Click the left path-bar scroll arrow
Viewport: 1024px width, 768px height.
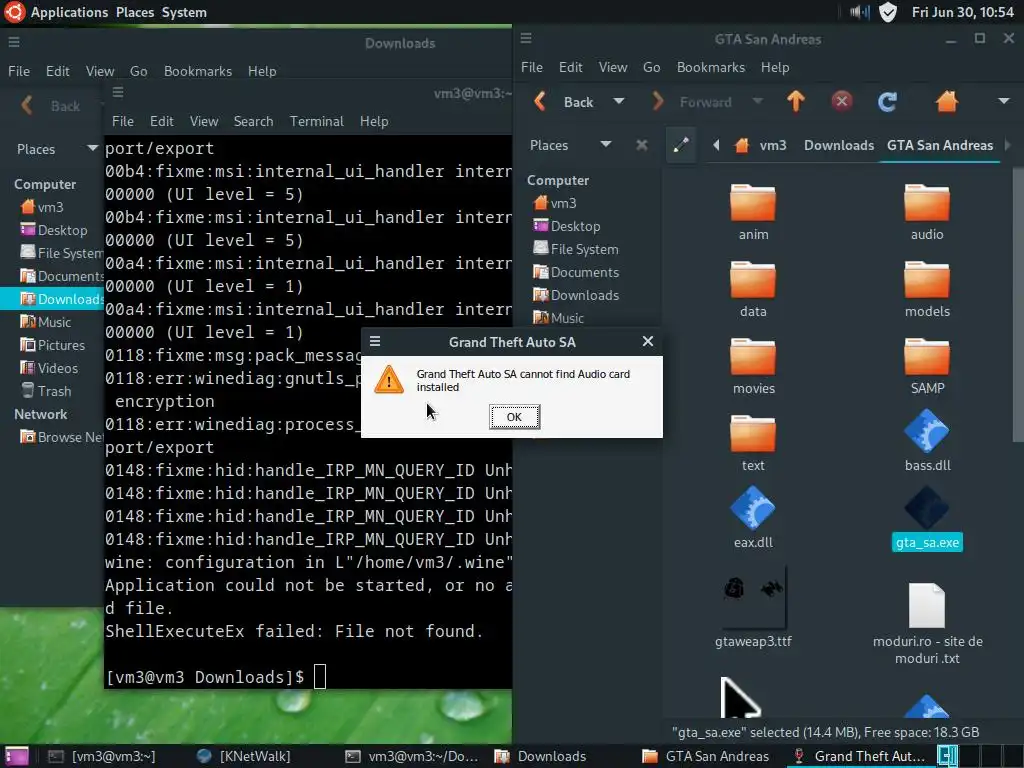tap(716, 145)
